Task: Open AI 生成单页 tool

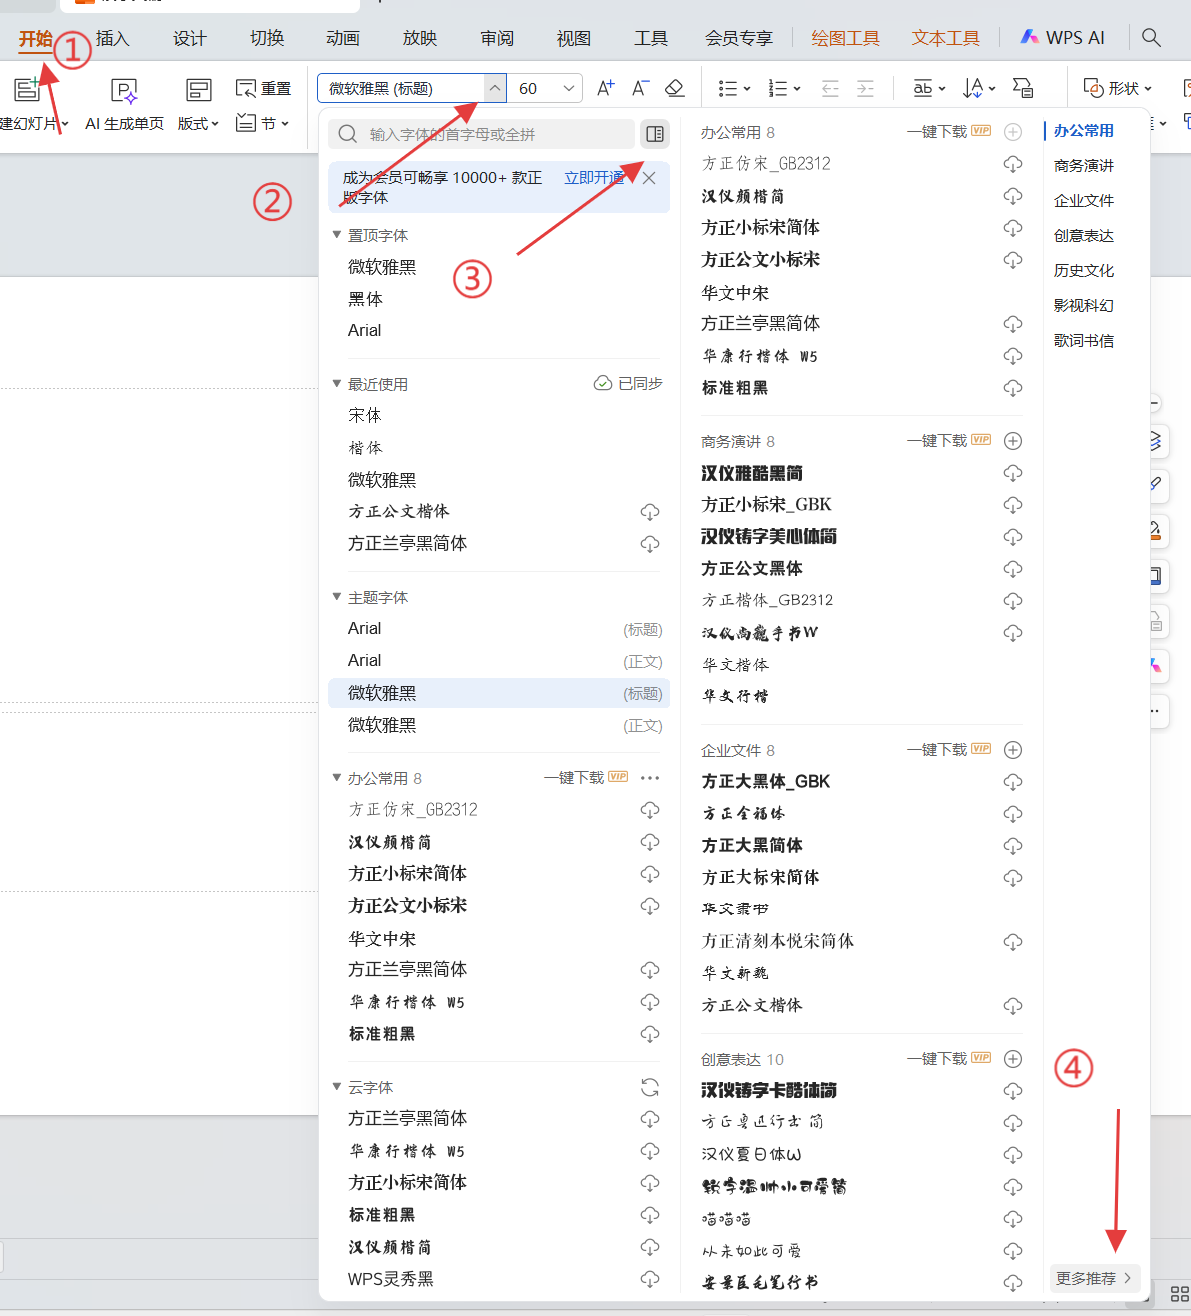Action: click(x=124, y=104)
